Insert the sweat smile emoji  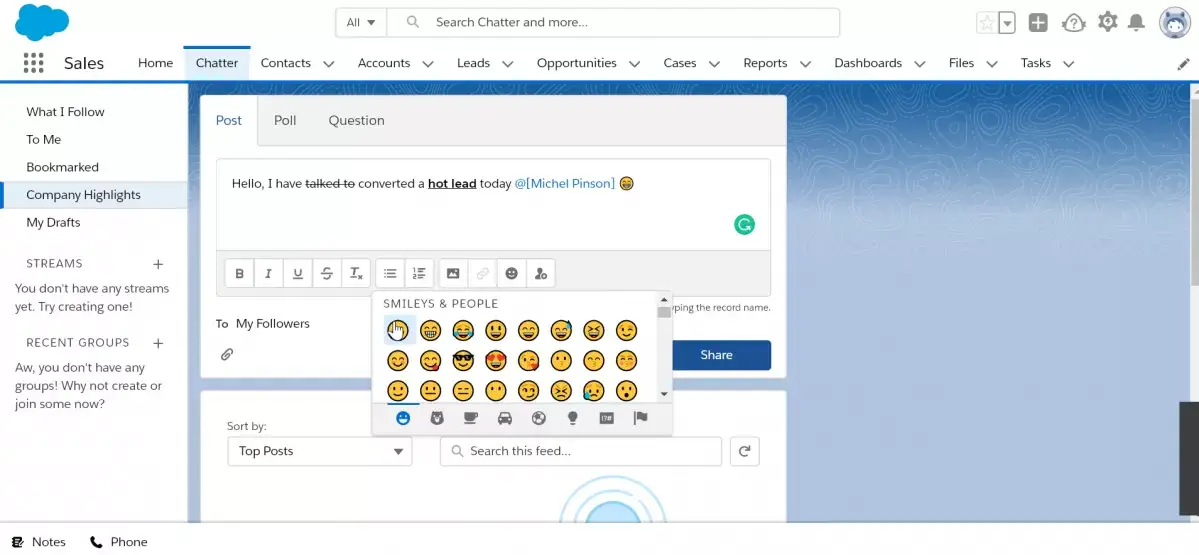[x=561, y=330]
